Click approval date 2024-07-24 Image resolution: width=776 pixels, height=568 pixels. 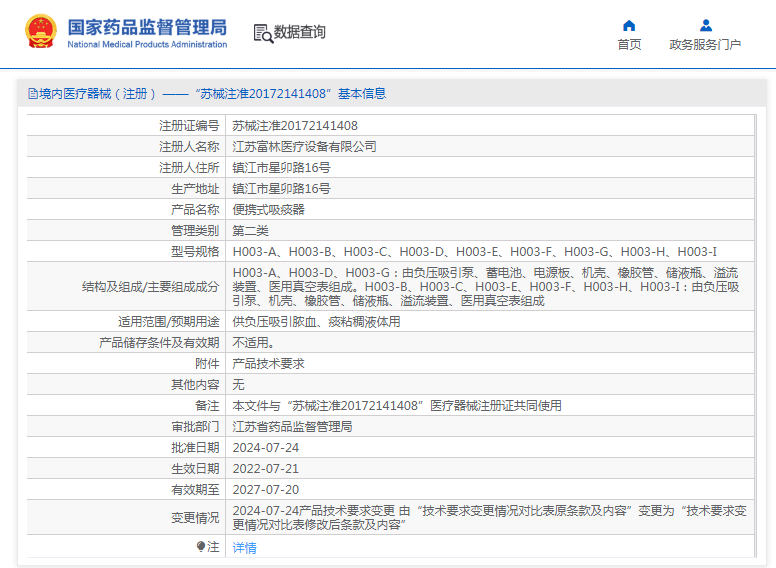(x=266, y=448)
